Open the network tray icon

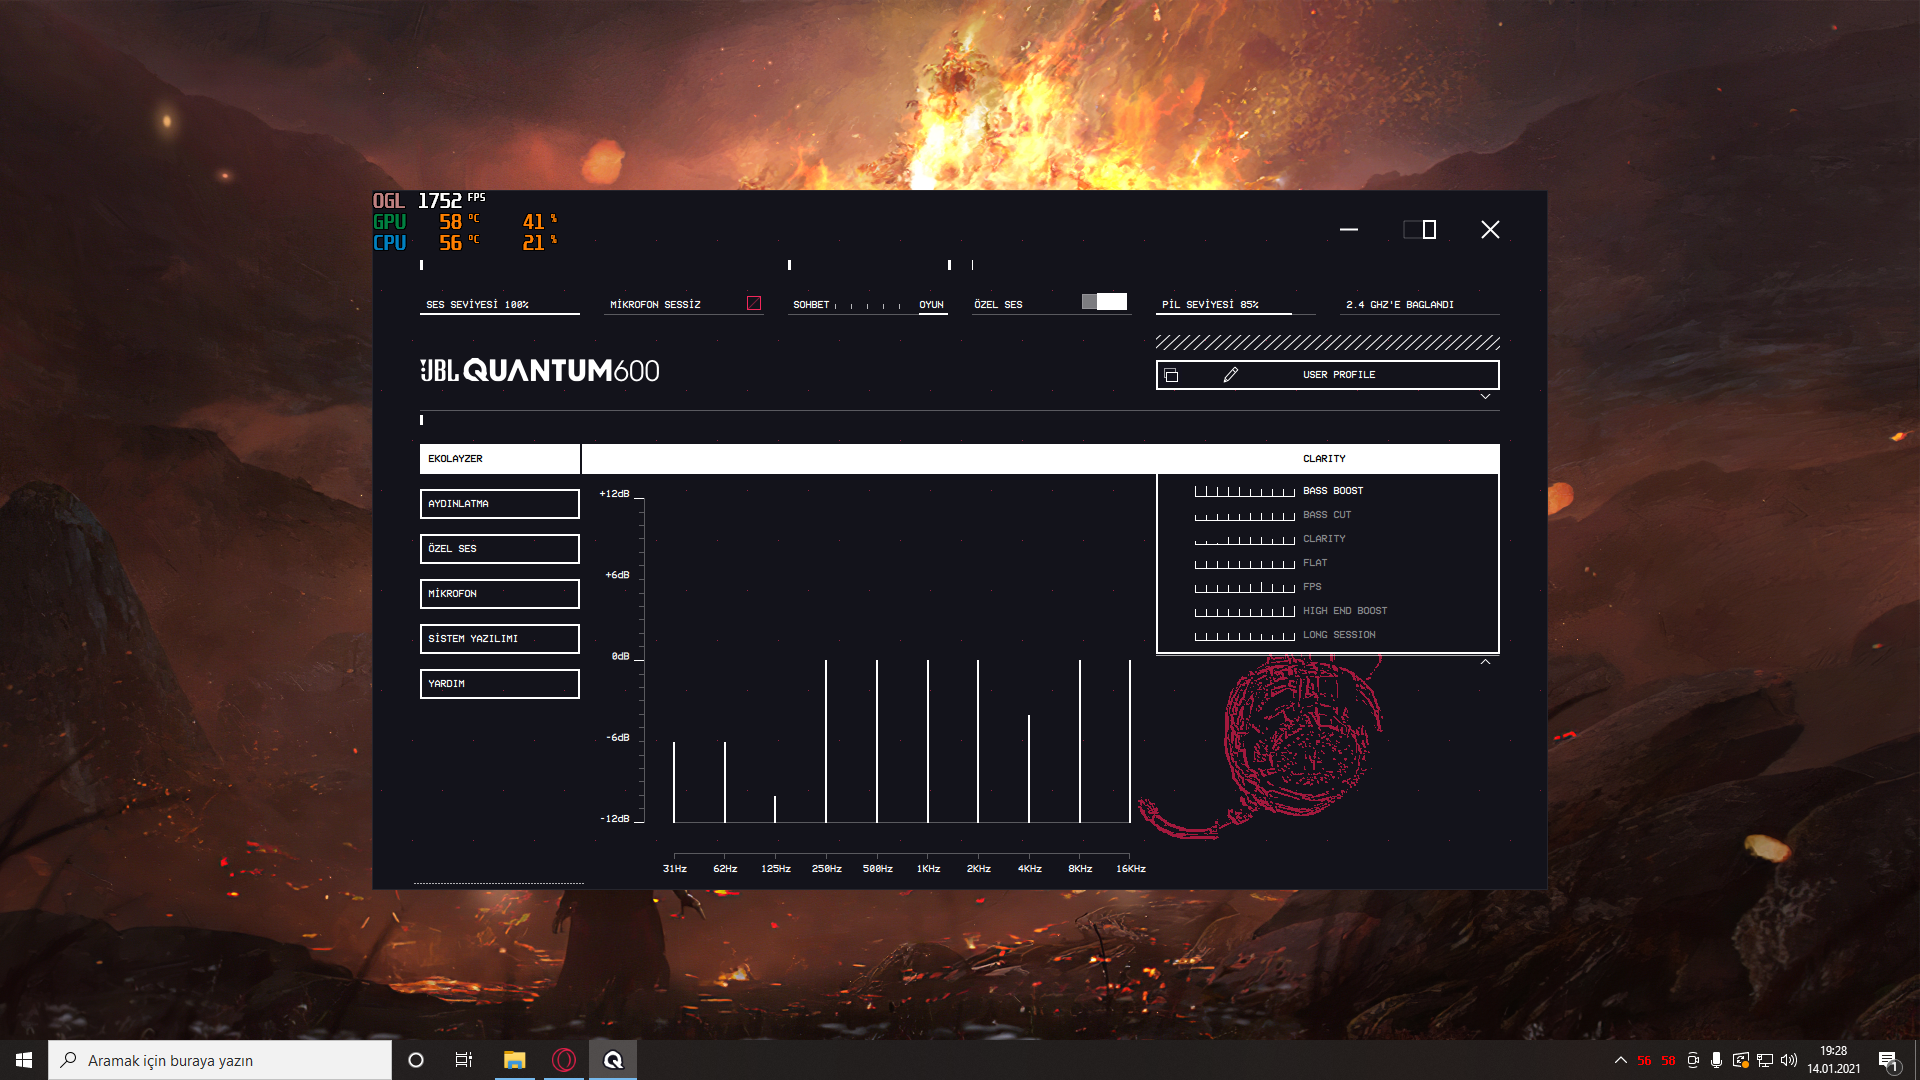point(1765,1060)
